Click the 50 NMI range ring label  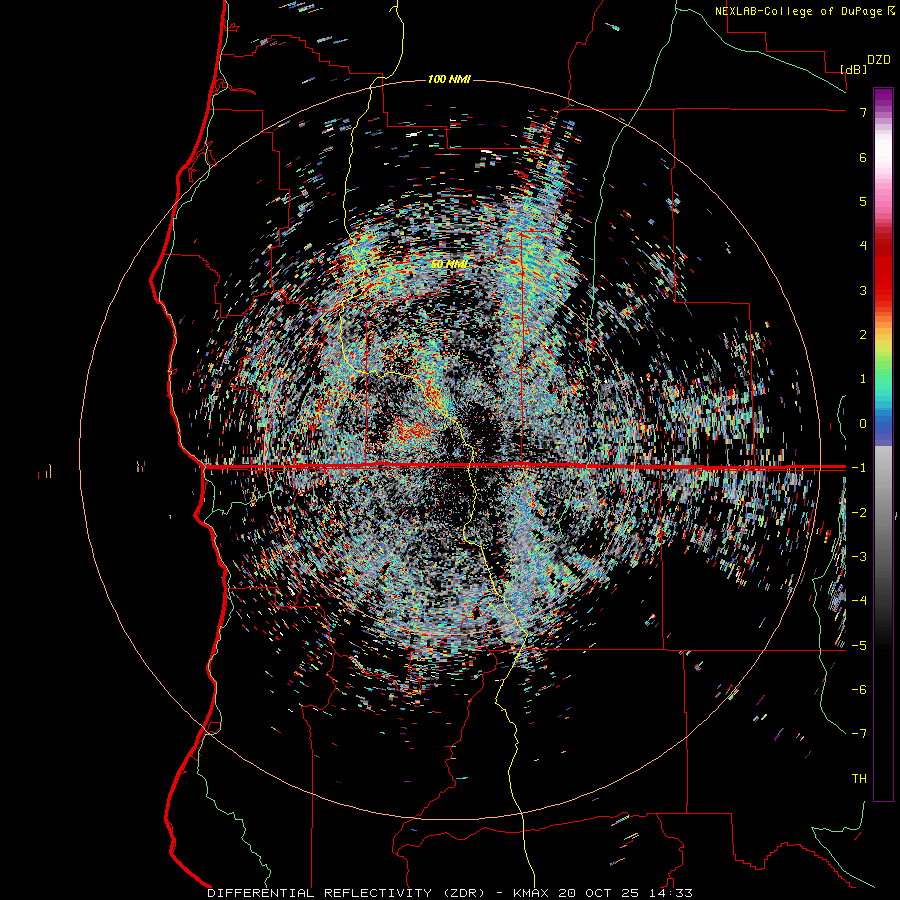point(449,264)
